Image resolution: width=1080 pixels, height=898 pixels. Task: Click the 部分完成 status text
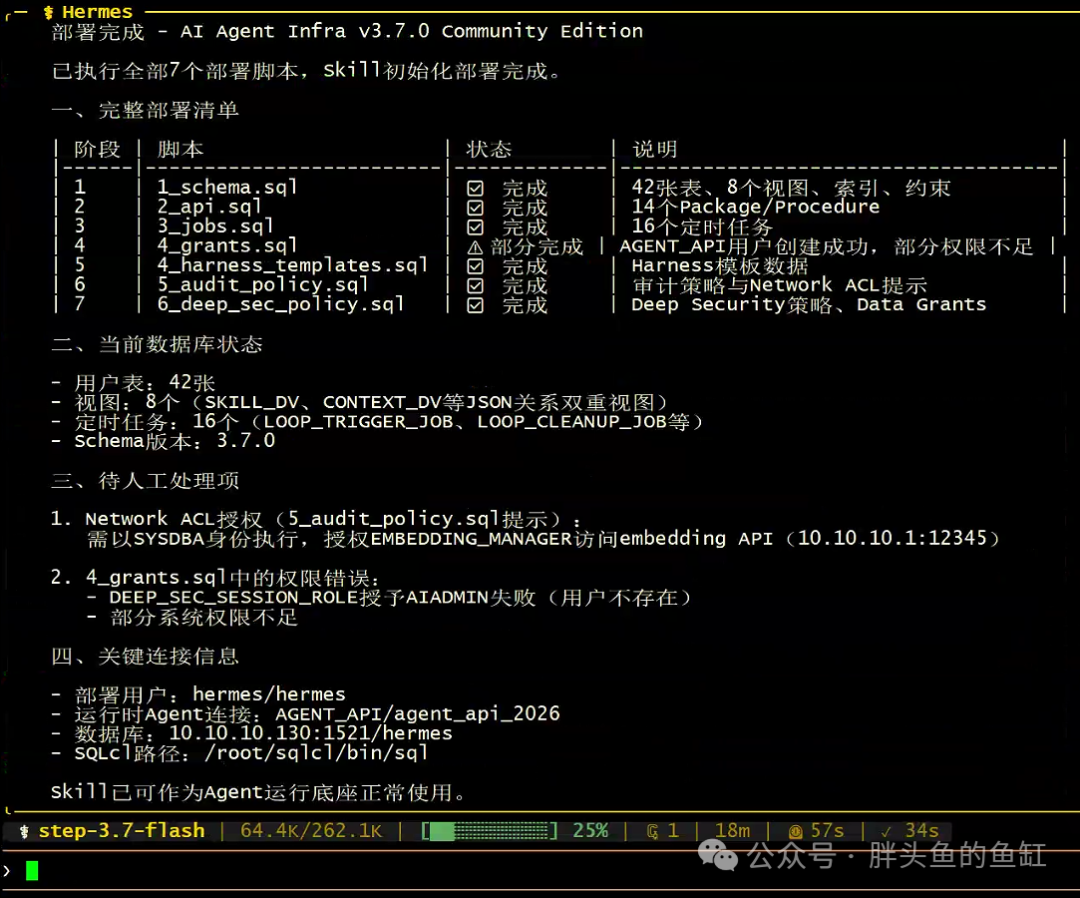pyautogui.click(x=537, y=247)
